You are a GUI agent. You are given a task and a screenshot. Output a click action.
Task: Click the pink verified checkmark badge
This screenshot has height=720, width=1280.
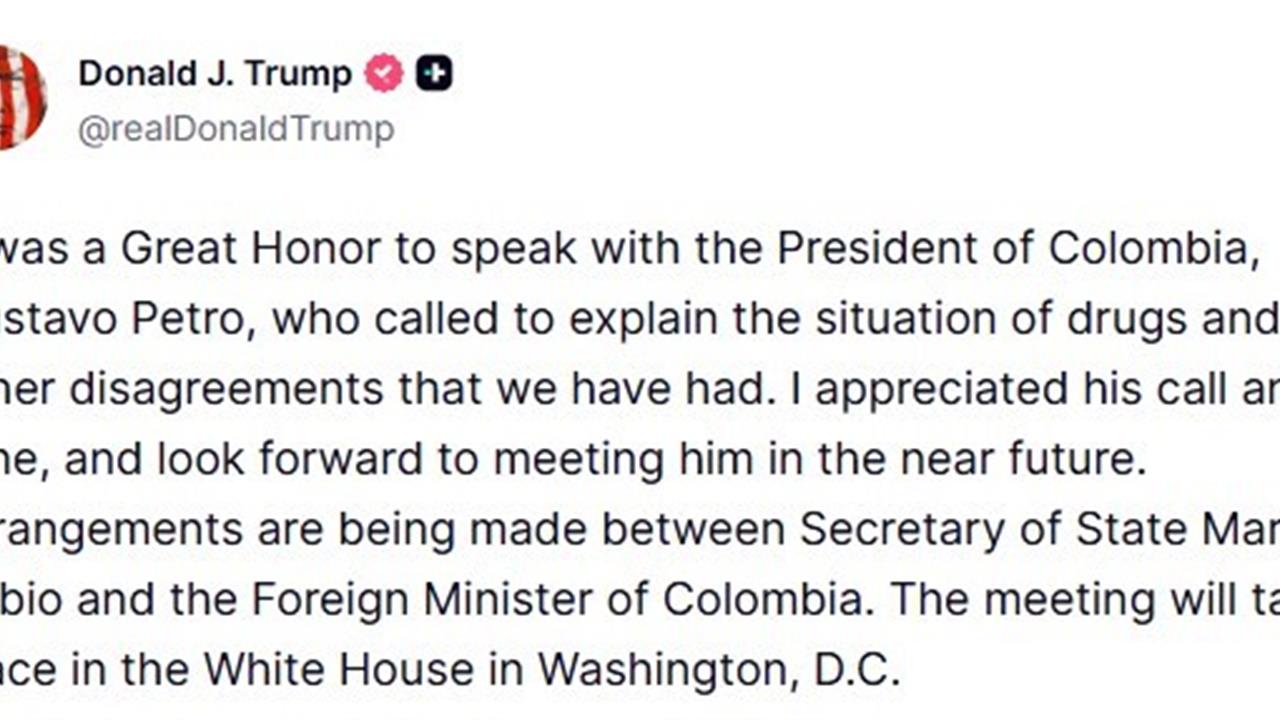pos(383,74)
